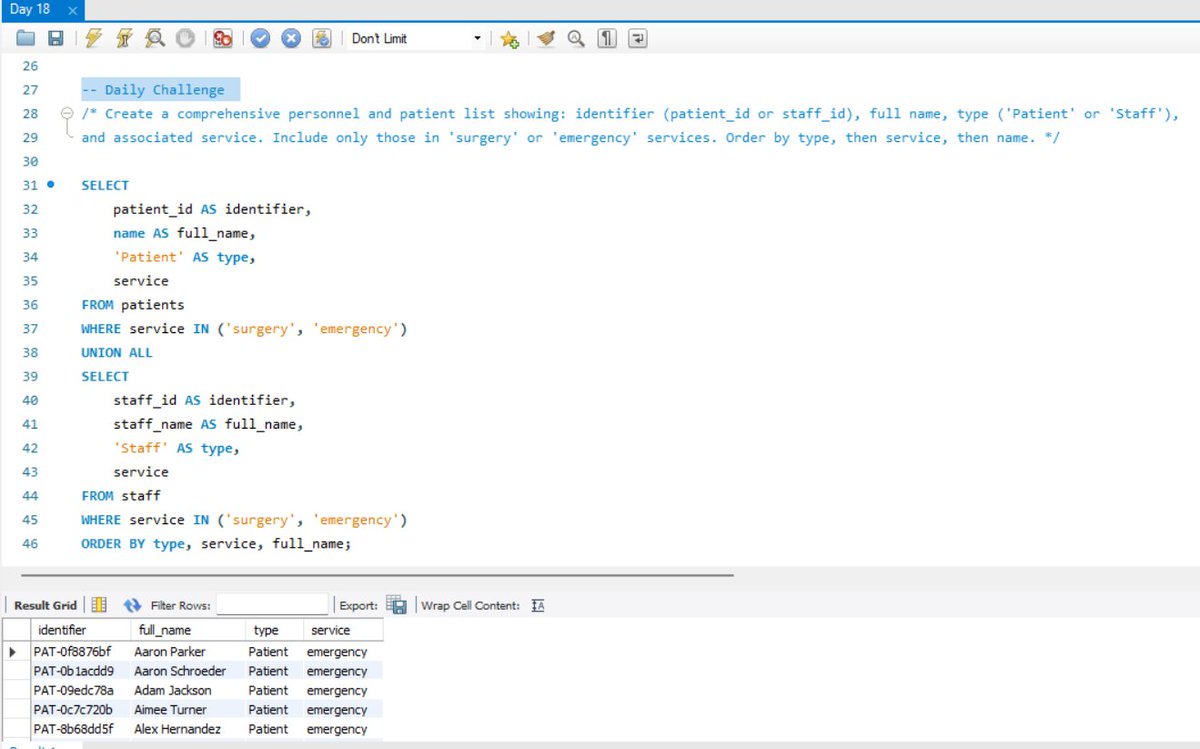Sort by the type column header
This screenshot has width=1200, height=749.
274,630
